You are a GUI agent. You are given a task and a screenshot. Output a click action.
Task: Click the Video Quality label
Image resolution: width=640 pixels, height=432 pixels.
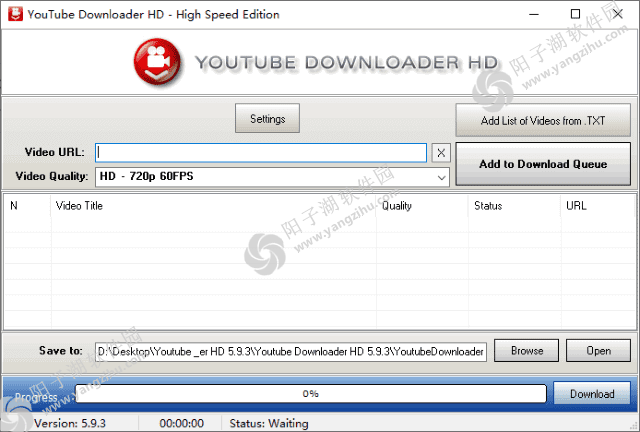tap(52, 176)
